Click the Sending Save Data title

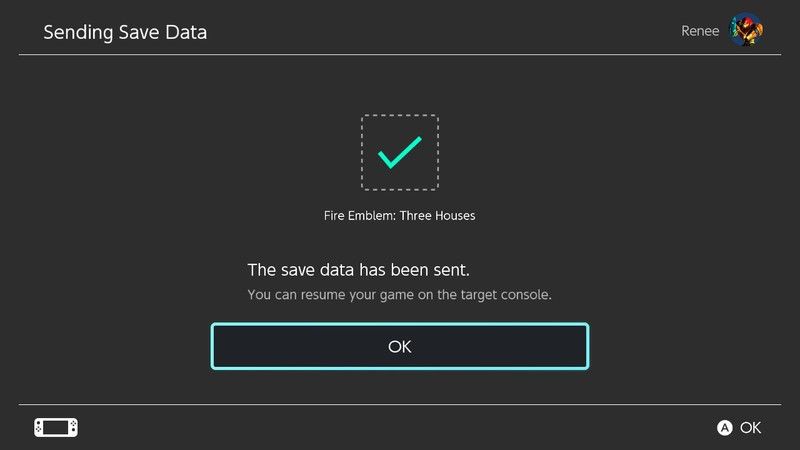125,32
